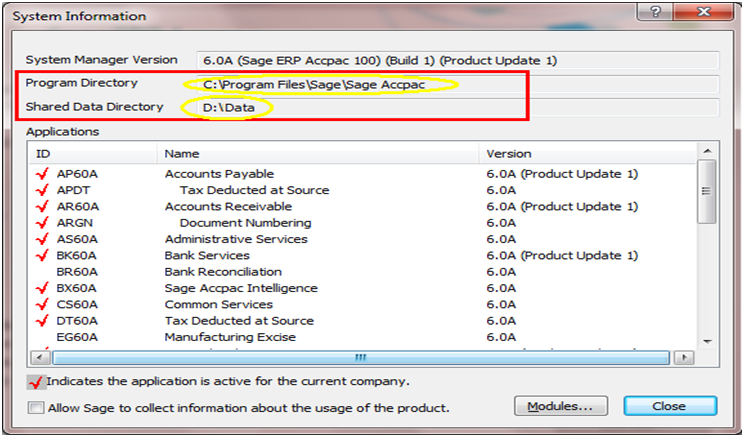Click the horizontal scrollbar right arrow
This screenshot has height=436, width=744.
click(x=684, y=357)
